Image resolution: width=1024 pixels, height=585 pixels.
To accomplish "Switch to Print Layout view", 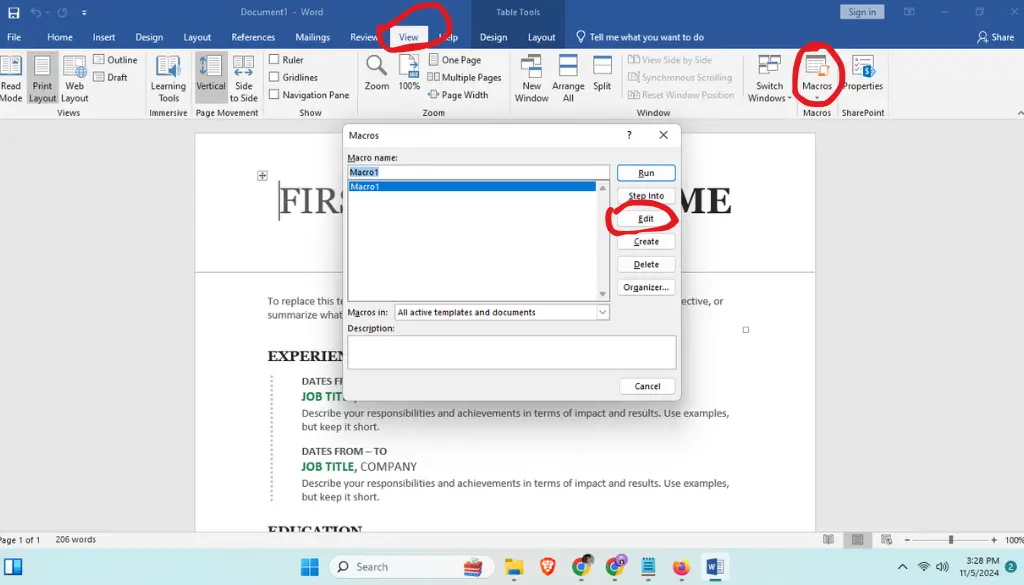I will 42,79.
